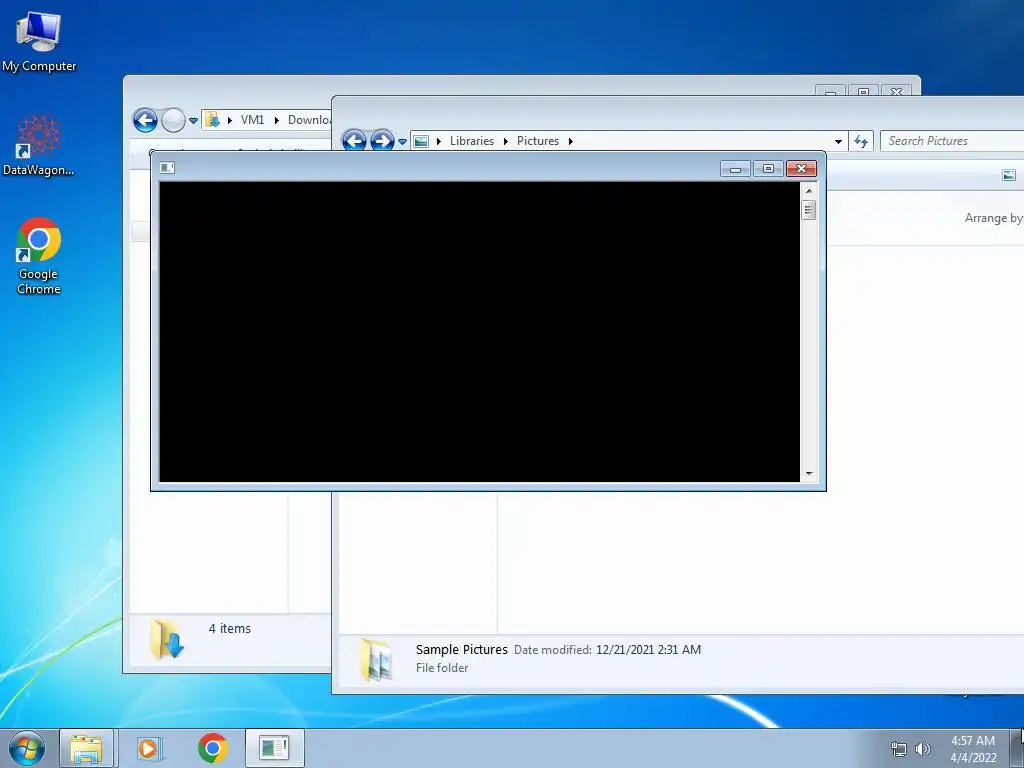Maximize the black console window

[768, 169]
